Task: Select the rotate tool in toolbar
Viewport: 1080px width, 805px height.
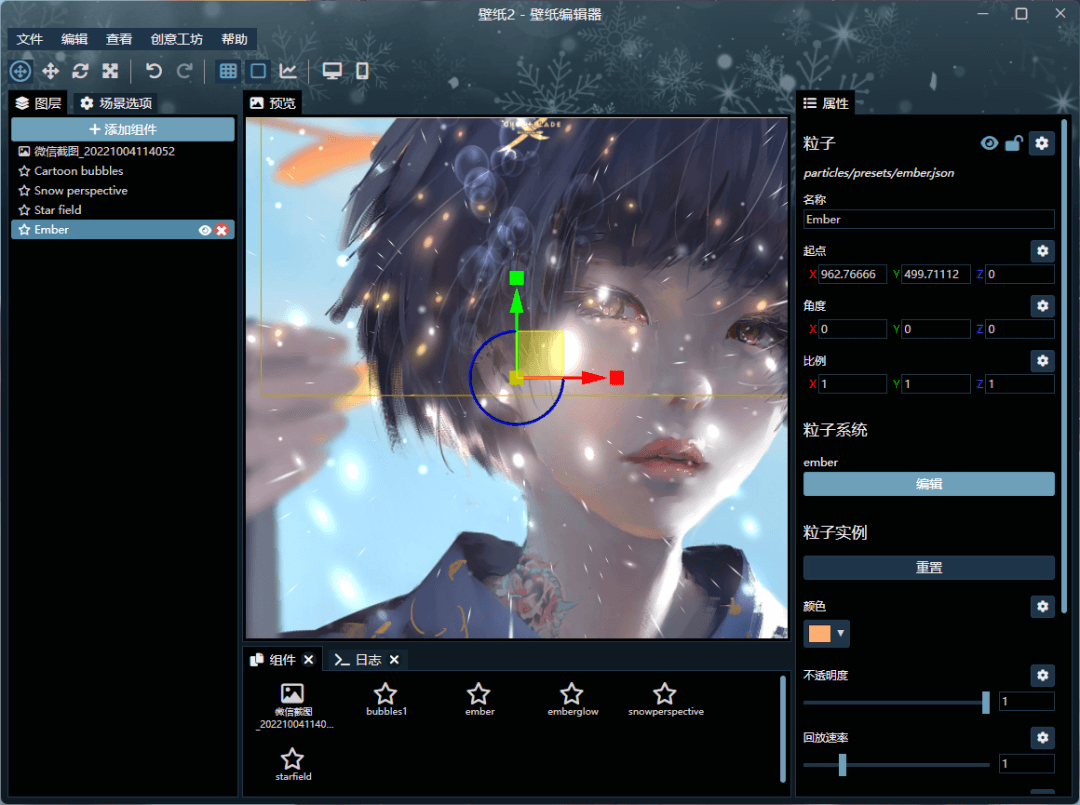Action: [x=80, y=71]
